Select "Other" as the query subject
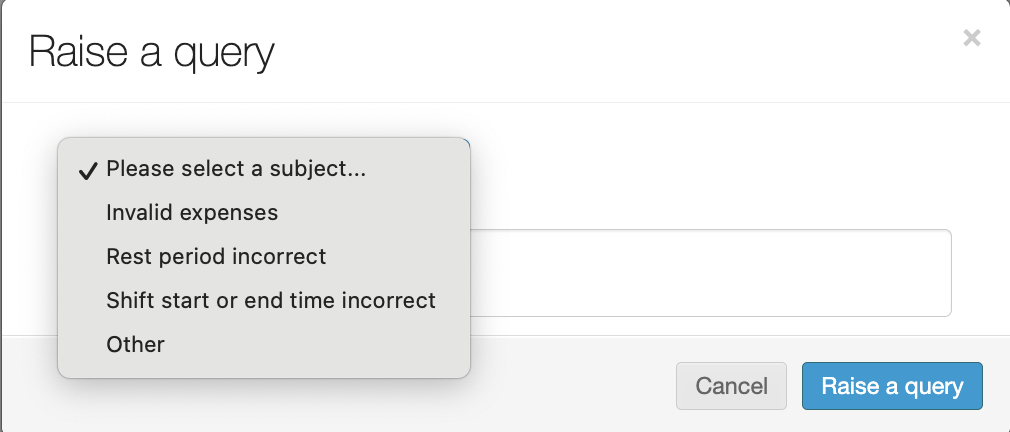Screen dimensions: 1010x432 (135, 345)
